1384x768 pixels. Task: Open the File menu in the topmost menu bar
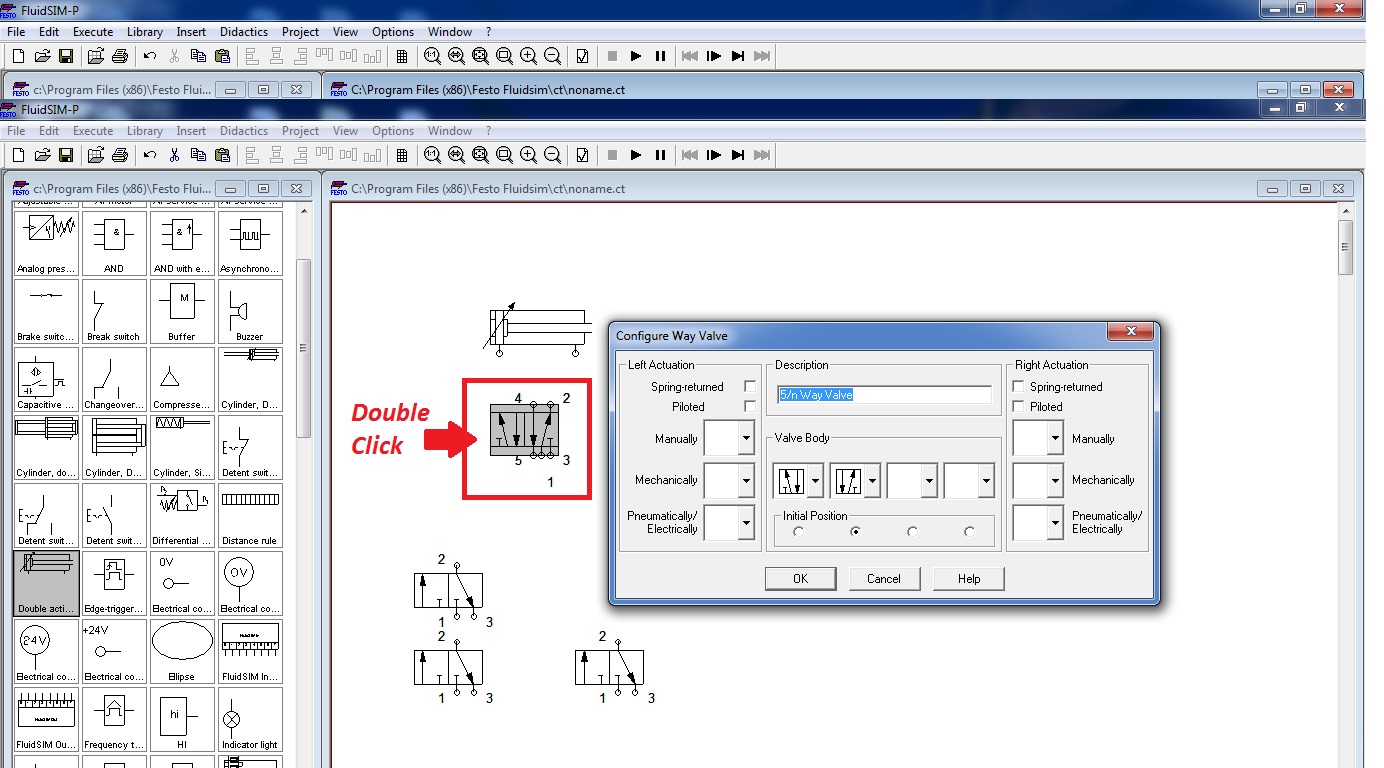click(16, 32)
